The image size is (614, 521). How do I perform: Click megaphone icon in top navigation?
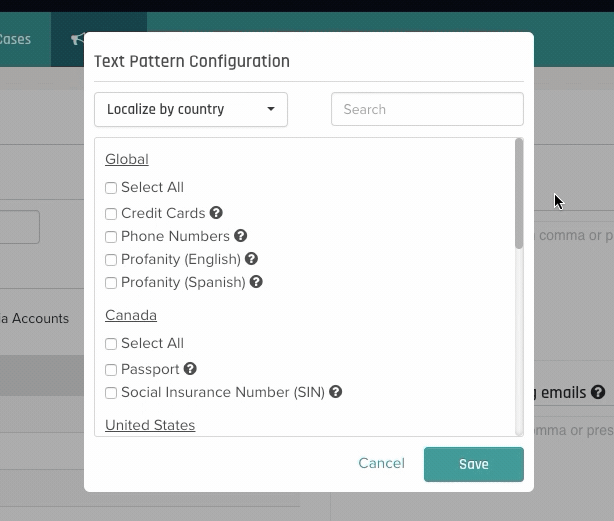point(77,40)
